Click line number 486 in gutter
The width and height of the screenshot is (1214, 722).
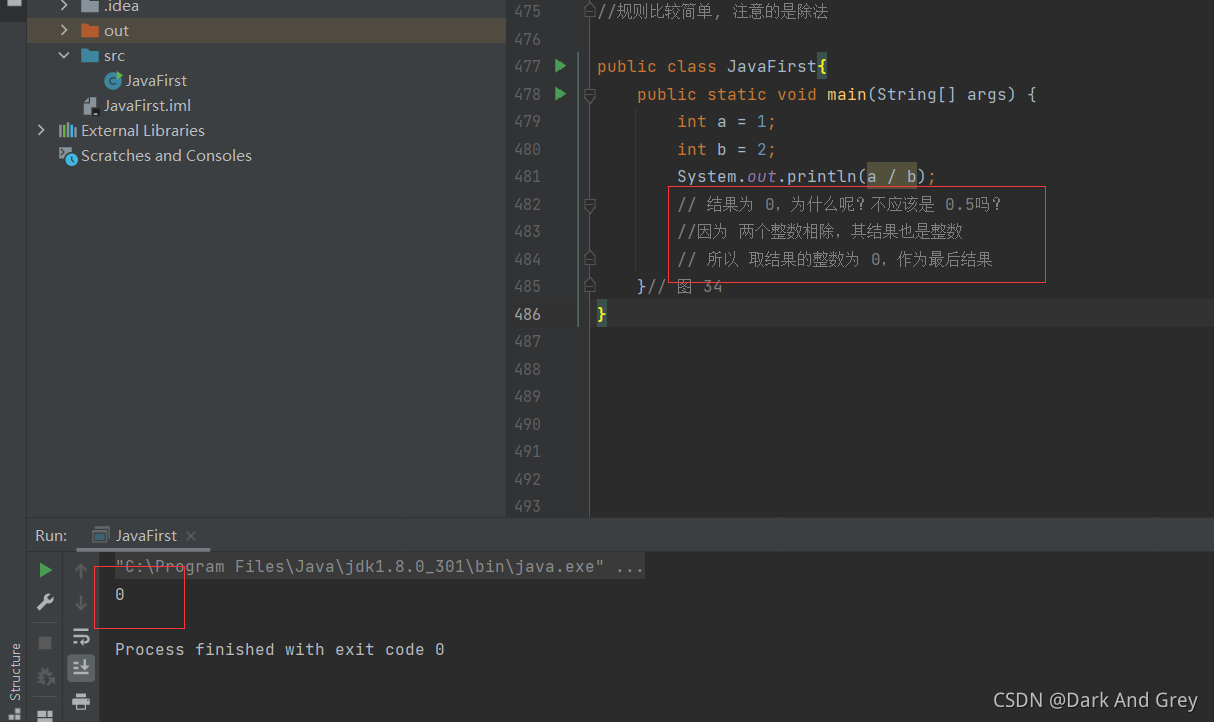pos(526,314)
